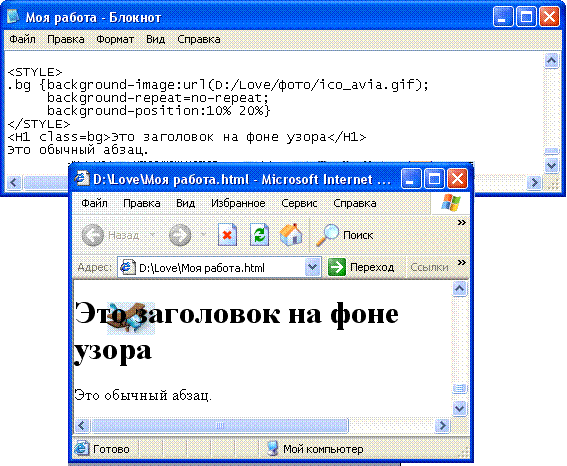Click the 'Мой компьютер' status text
This screenshot has height=466, width=567.
click(x=323, y=449)
